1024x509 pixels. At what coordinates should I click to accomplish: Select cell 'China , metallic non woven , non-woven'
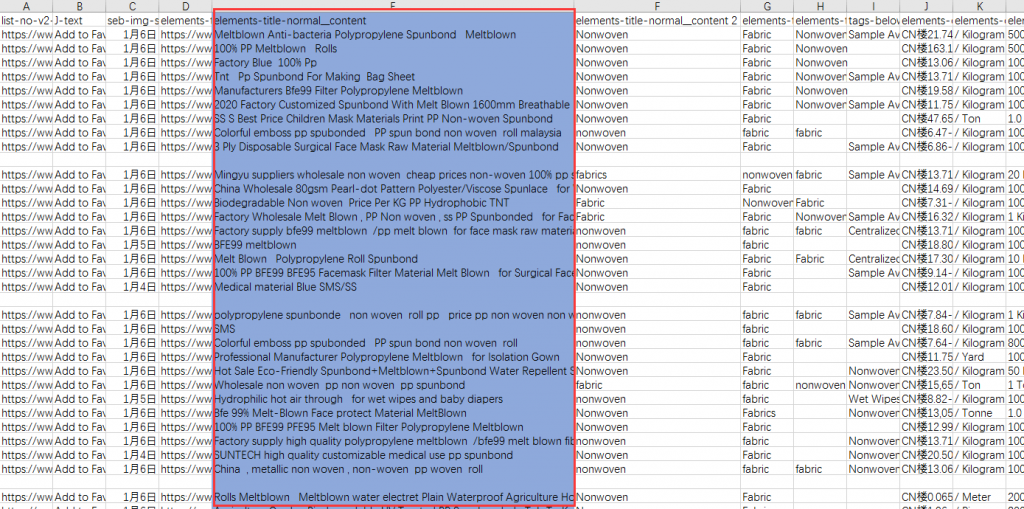pyautogui.click(x=394, y=470)
